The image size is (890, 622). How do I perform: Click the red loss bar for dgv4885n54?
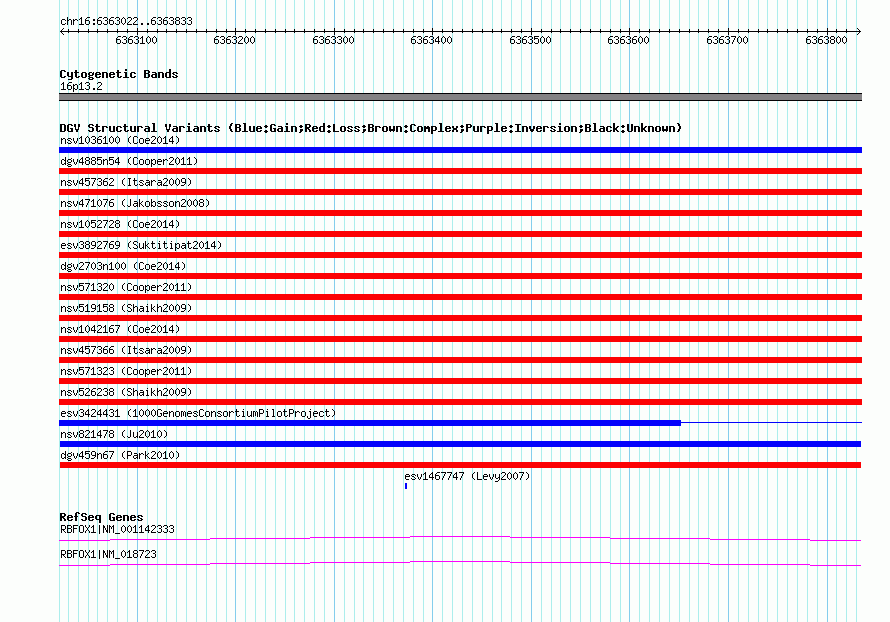[x=460, y=171]
